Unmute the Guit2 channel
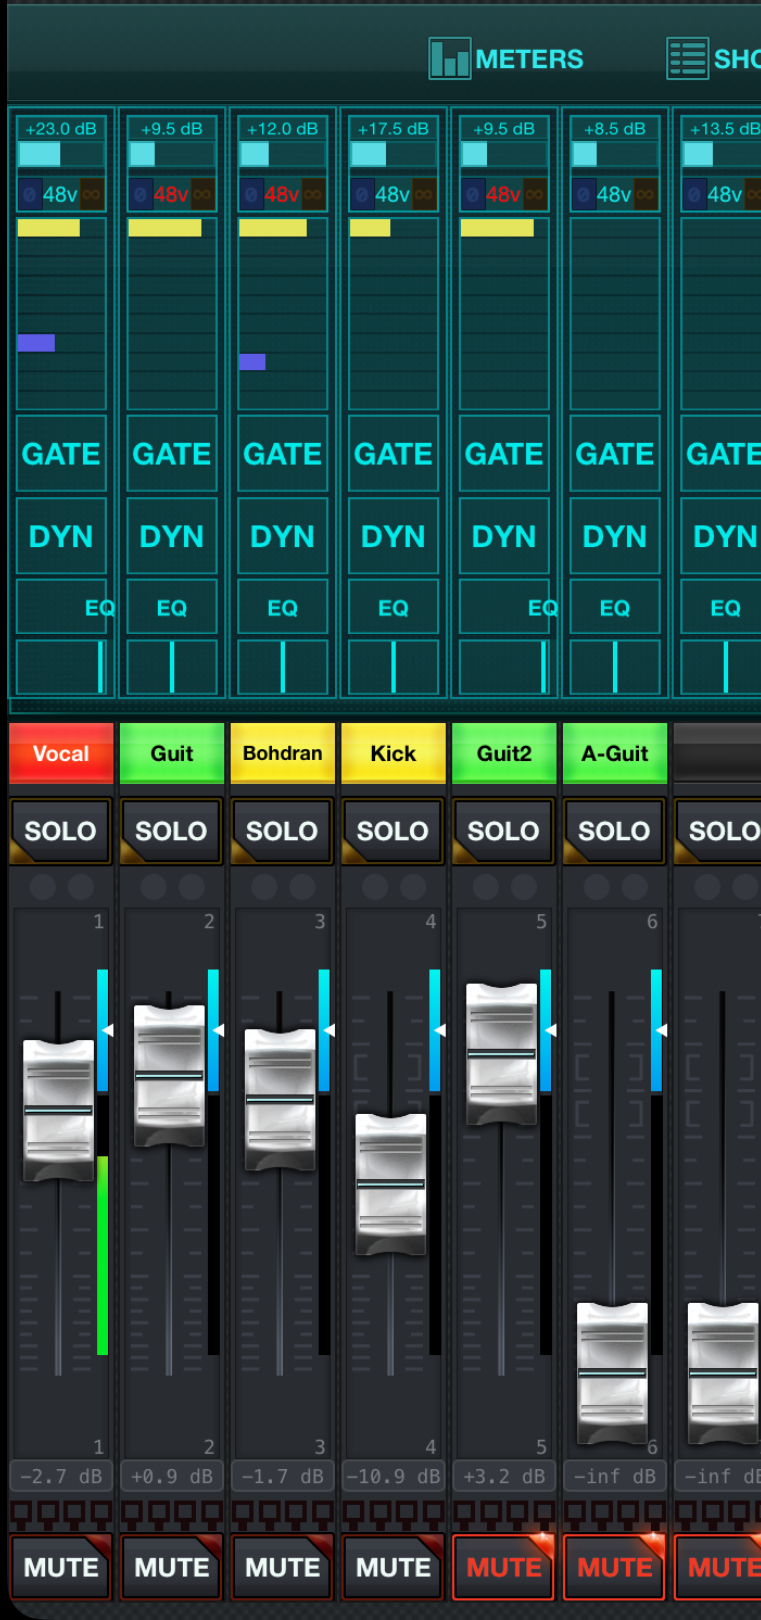 point(505,1567)
